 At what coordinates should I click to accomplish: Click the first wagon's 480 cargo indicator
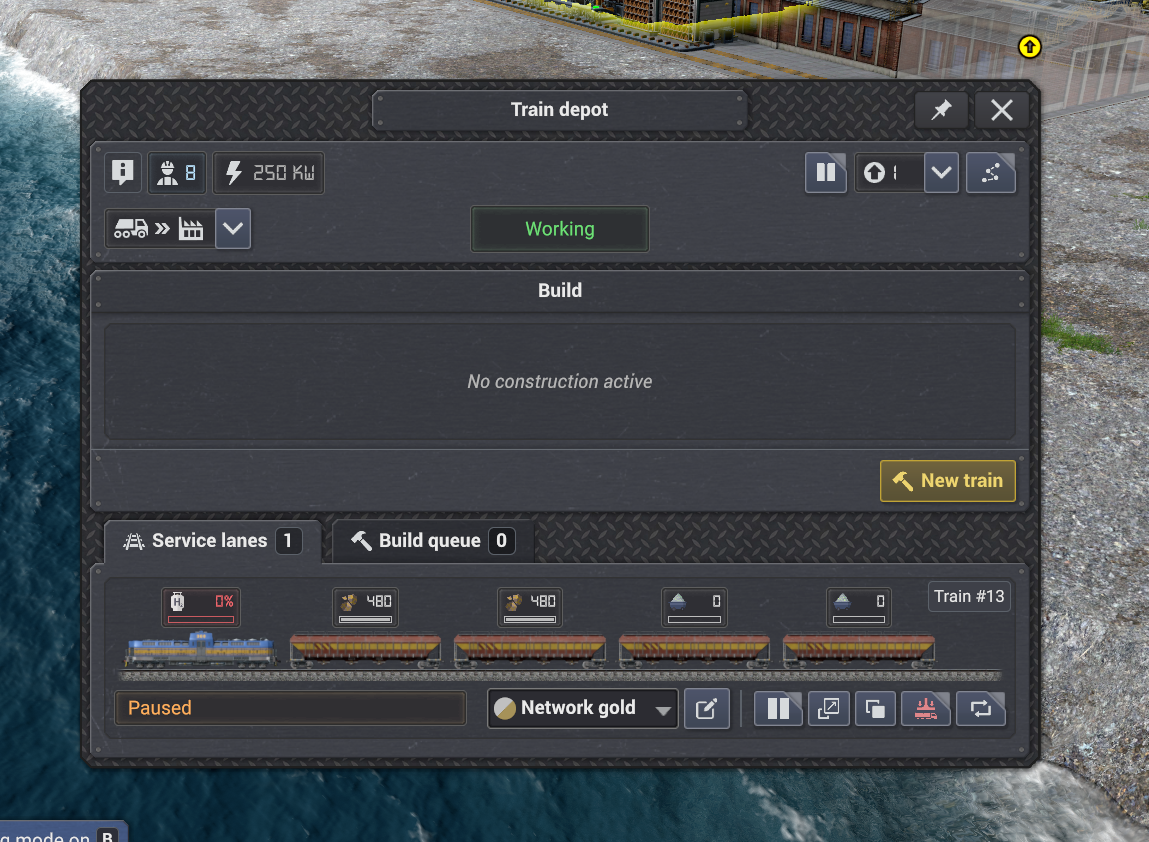(366, 607)
